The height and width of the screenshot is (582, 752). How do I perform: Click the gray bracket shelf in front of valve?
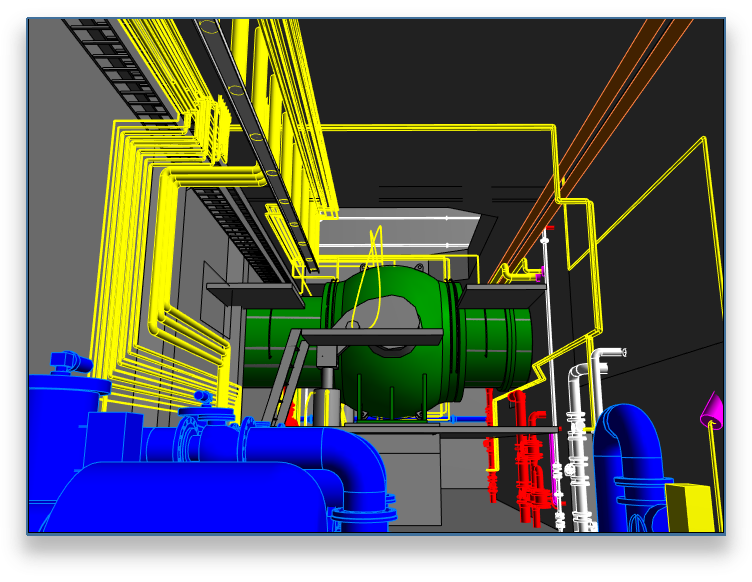point(370,338)
